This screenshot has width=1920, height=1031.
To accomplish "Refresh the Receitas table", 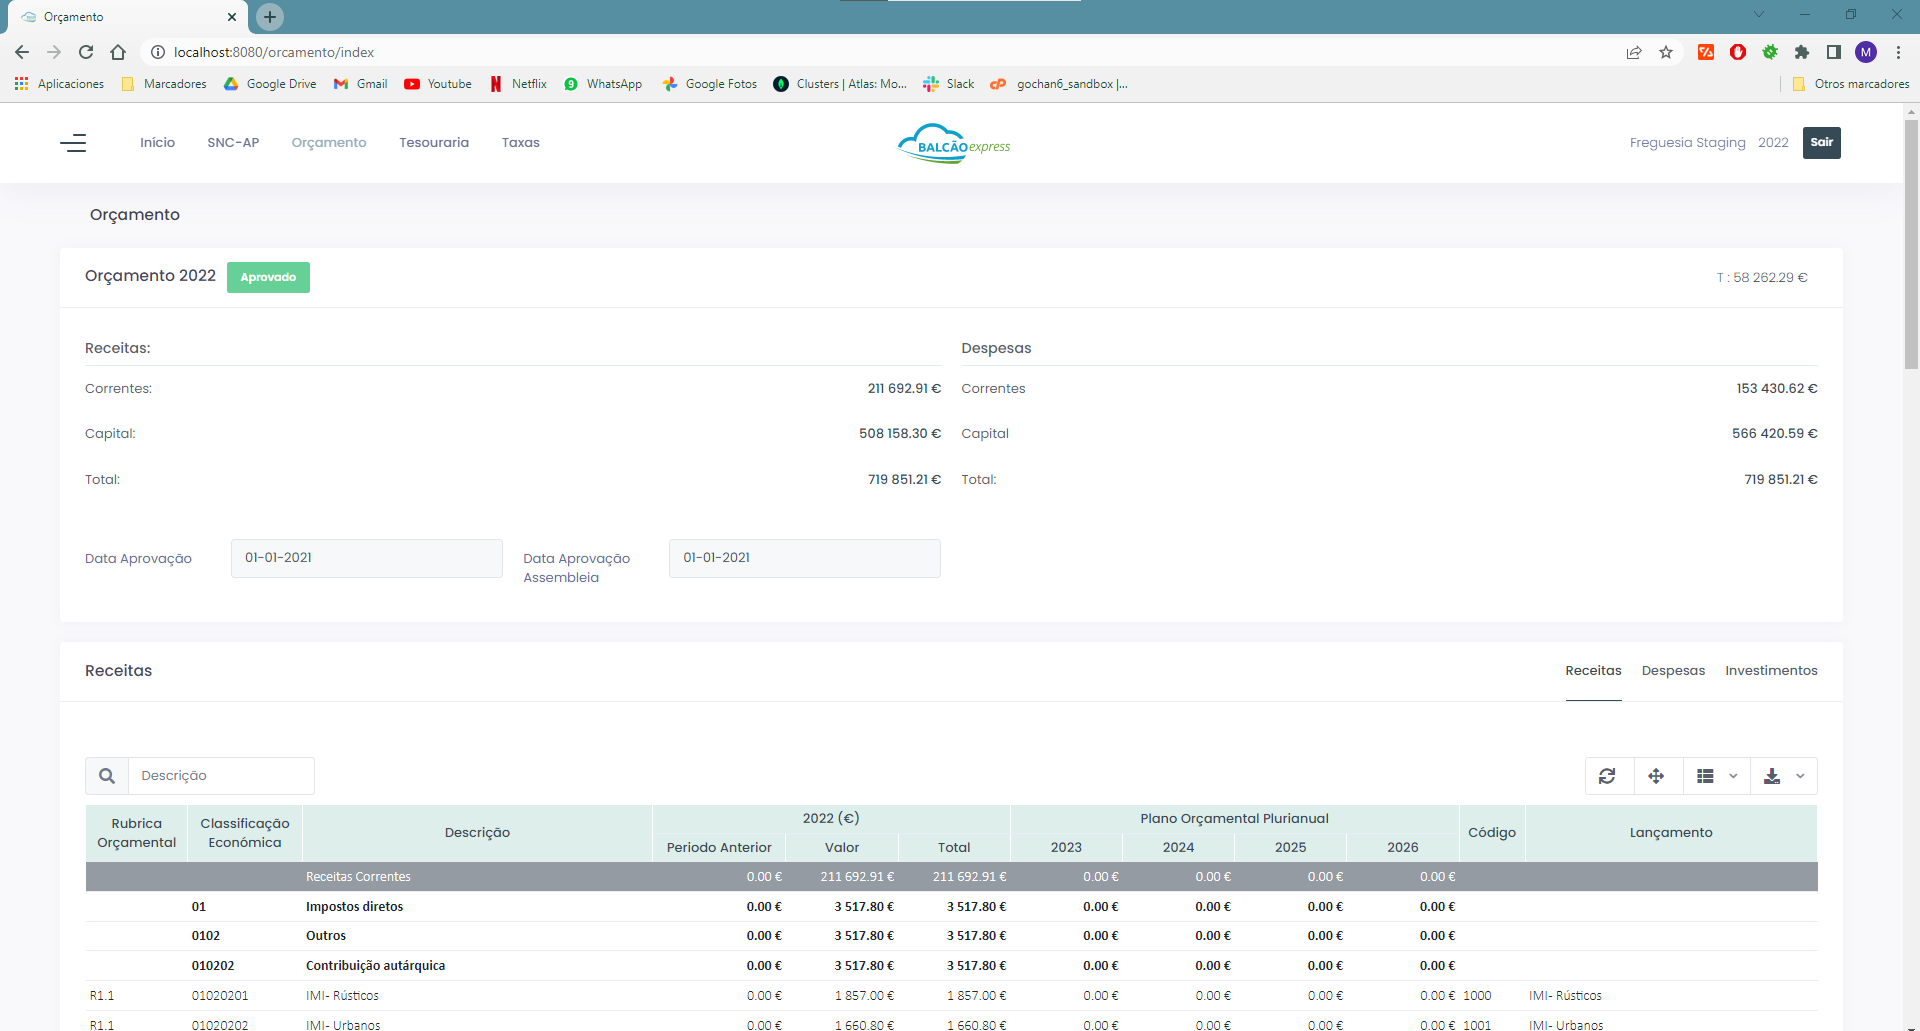I will pyautogui.click(x=1607, y=776).
